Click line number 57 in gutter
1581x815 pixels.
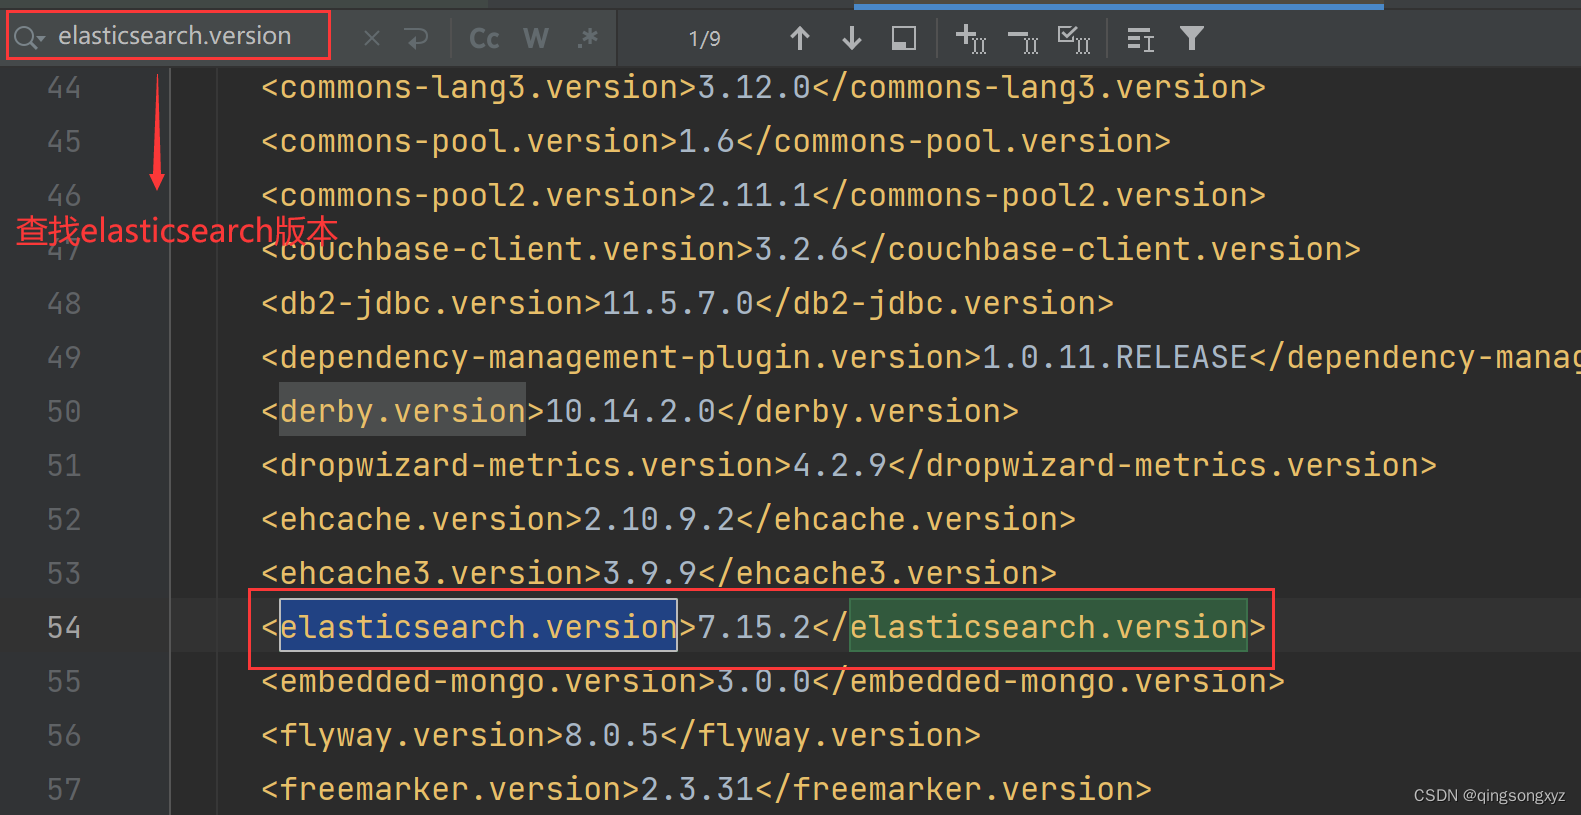pos(64,790)
